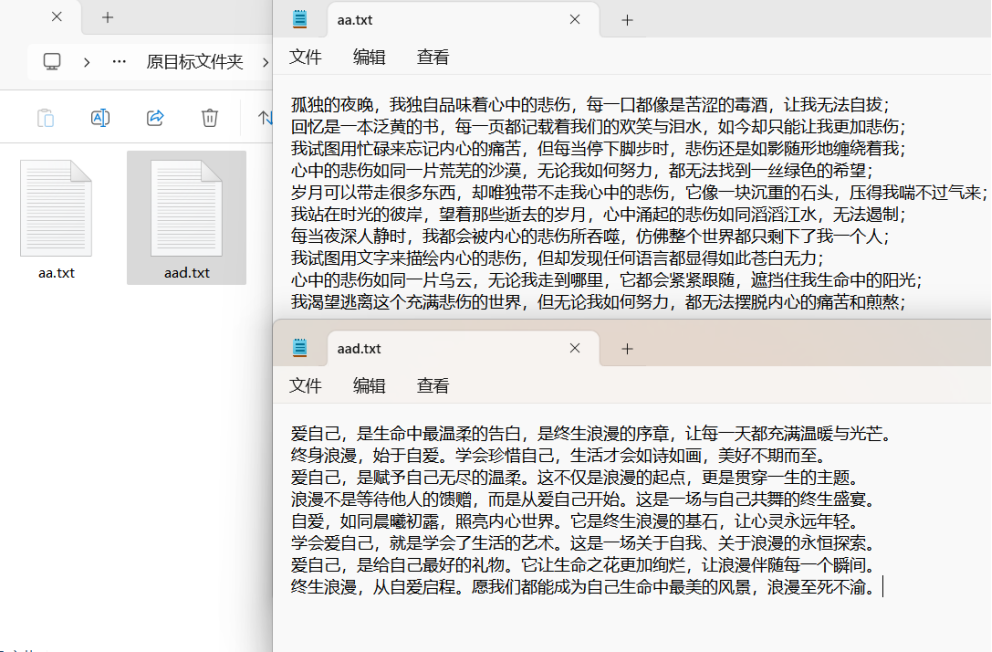Click chevron after the monitor icon
This screenshot has width=992, height=652.
(x=87, y=62)
